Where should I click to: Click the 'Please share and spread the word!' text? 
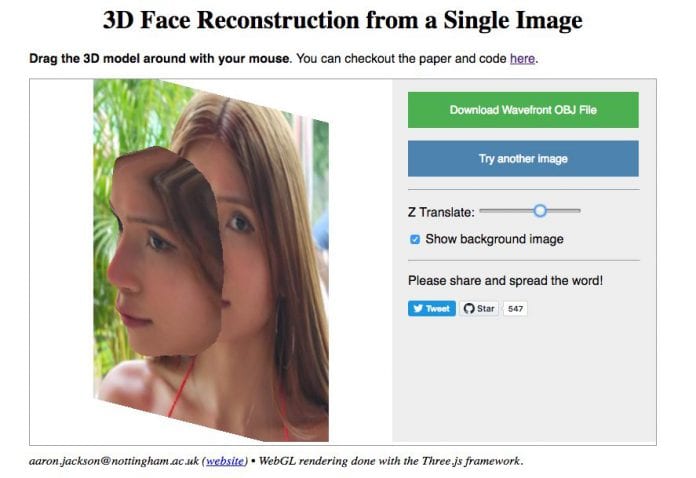(505, 281)
